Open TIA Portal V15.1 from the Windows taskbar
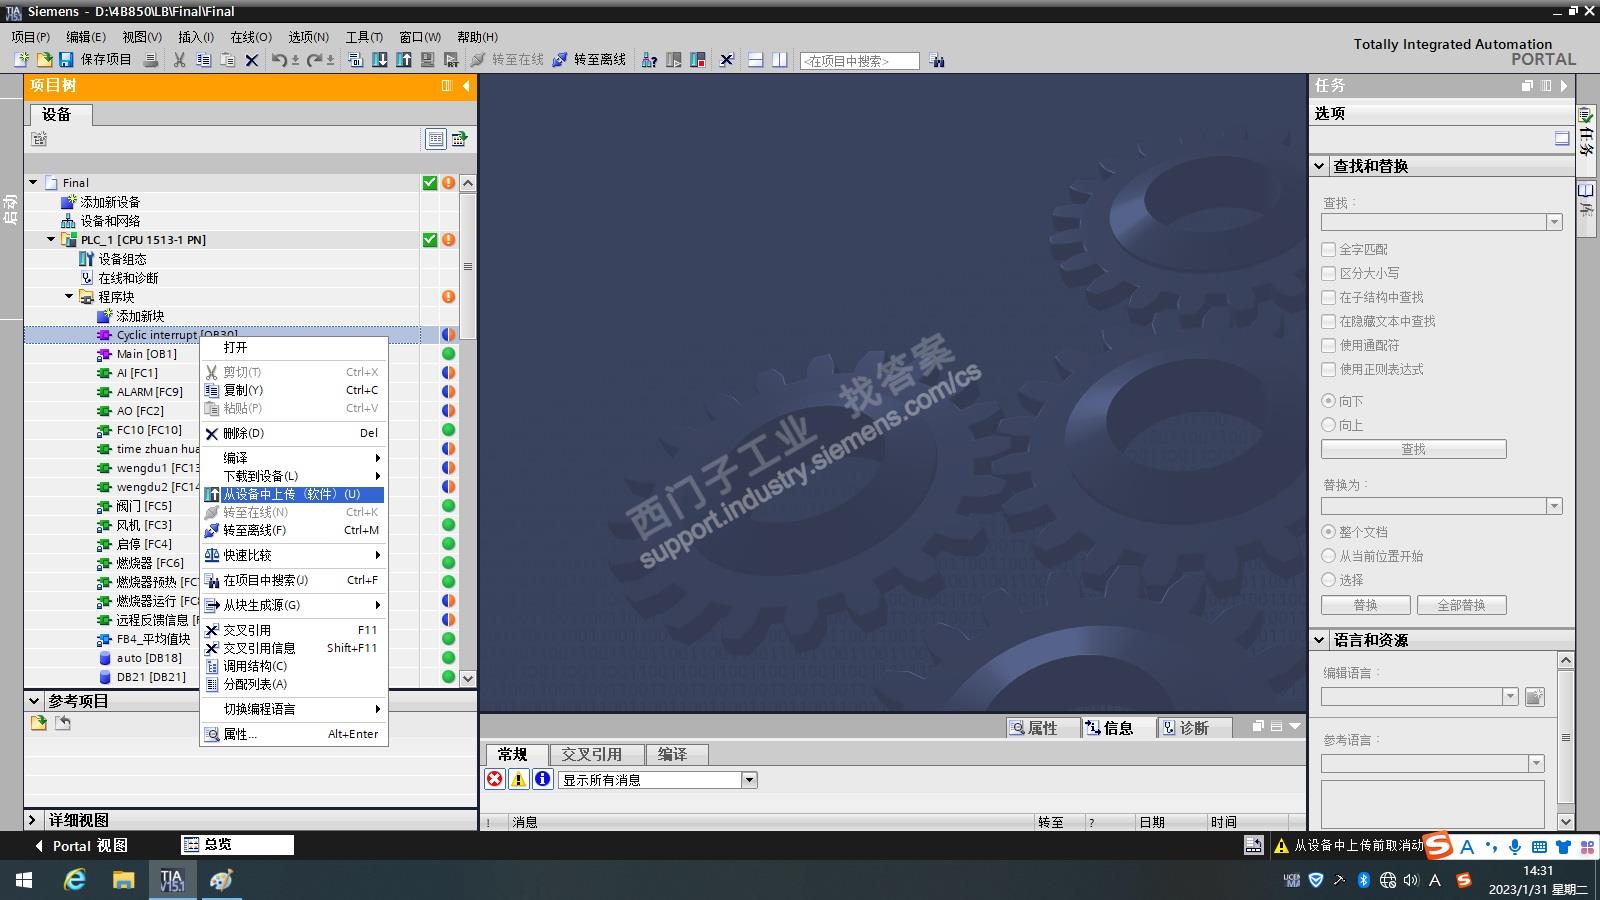 [x=172, y=880]
